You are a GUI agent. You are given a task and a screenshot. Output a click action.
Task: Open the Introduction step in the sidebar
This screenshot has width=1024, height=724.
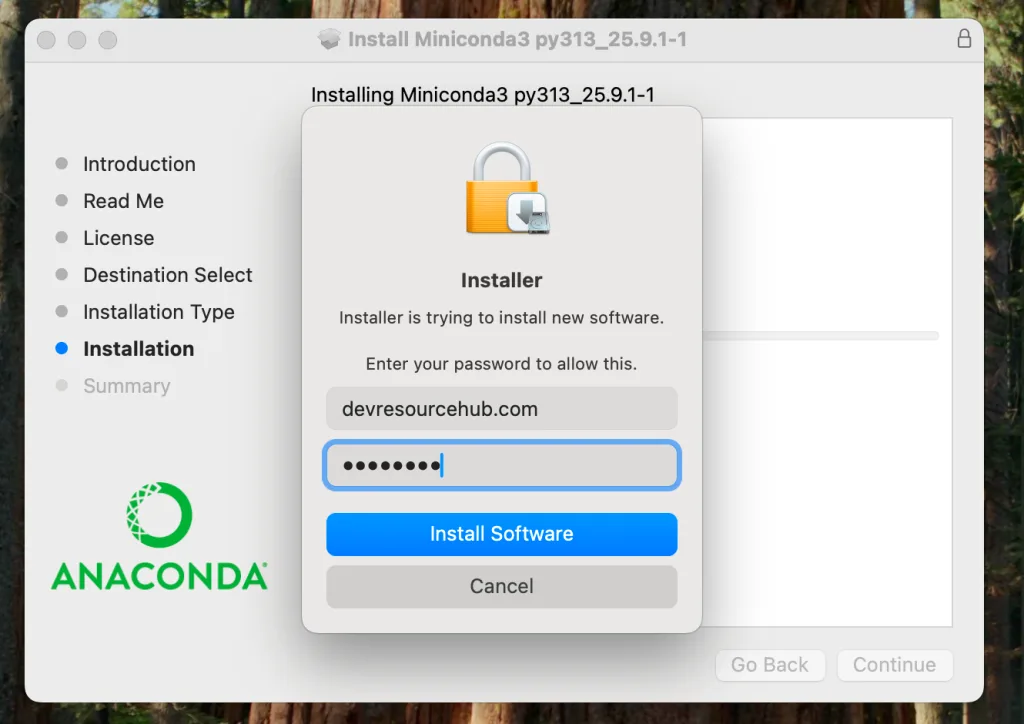(x=139, y=164)
